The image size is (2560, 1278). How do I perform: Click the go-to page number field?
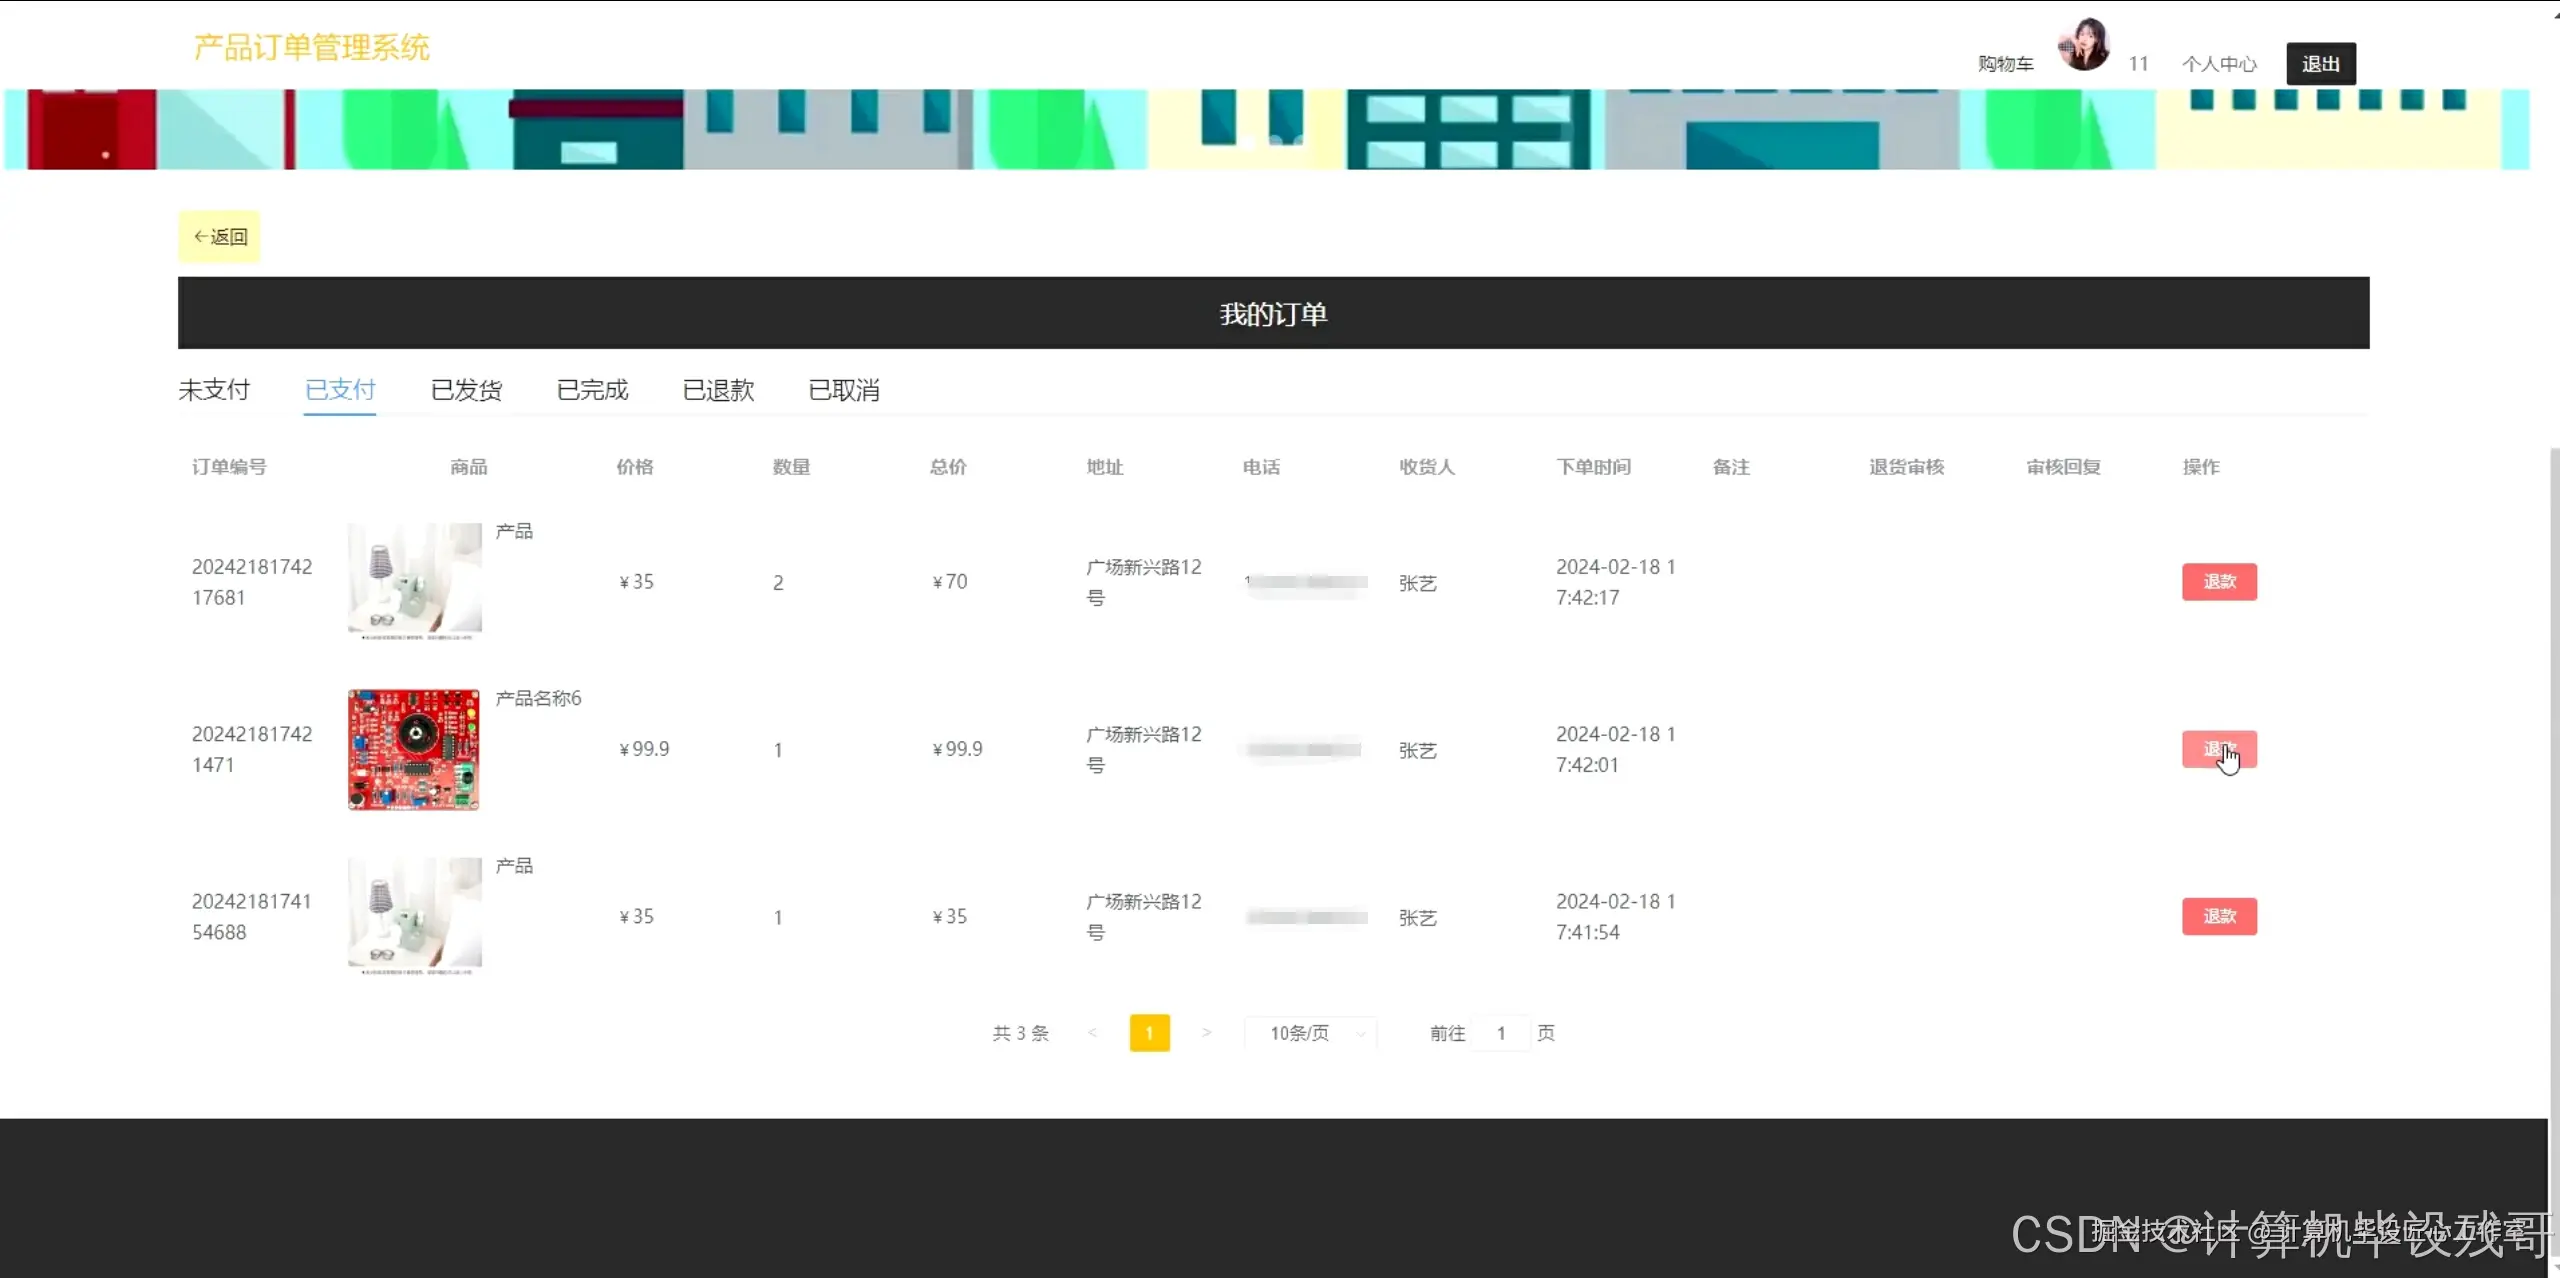(x=1501, y=1033)
